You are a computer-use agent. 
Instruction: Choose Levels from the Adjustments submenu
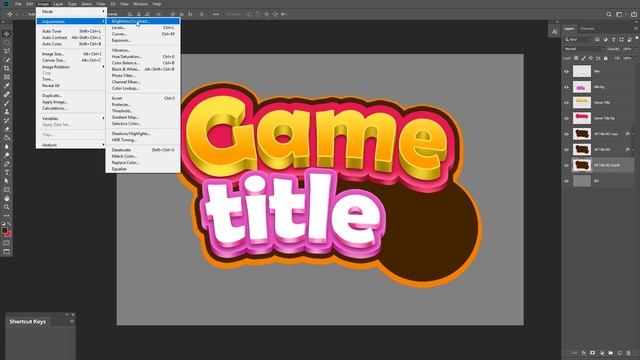point(143,27)
